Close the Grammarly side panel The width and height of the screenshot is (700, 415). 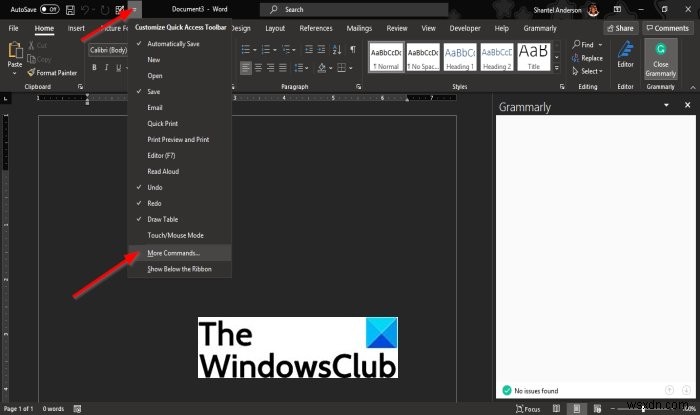[688, 105]
